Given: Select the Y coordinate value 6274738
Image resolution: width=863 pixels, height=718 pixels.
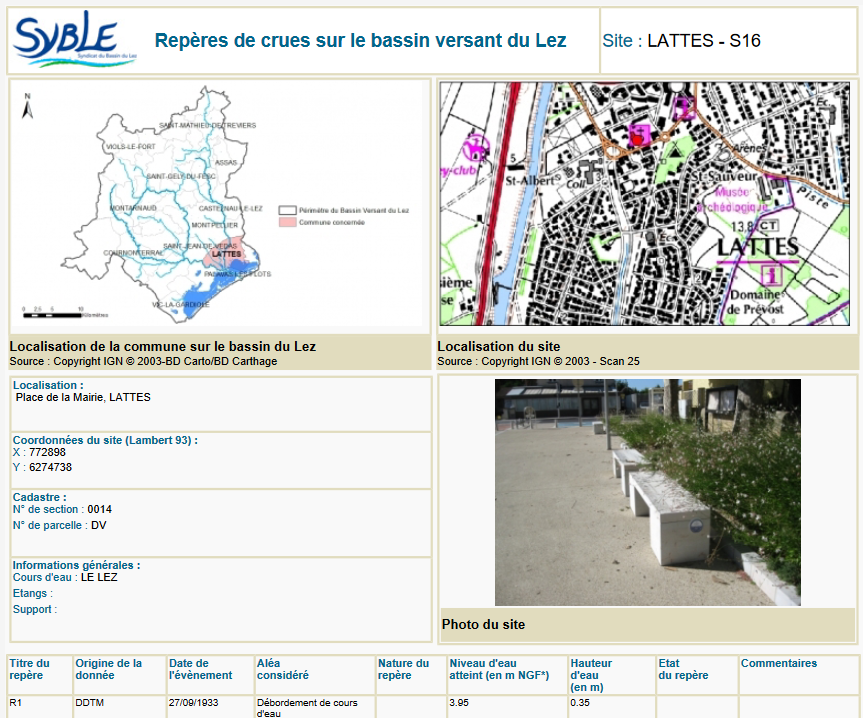Looking at the screenshot, I should click(51, 467).
